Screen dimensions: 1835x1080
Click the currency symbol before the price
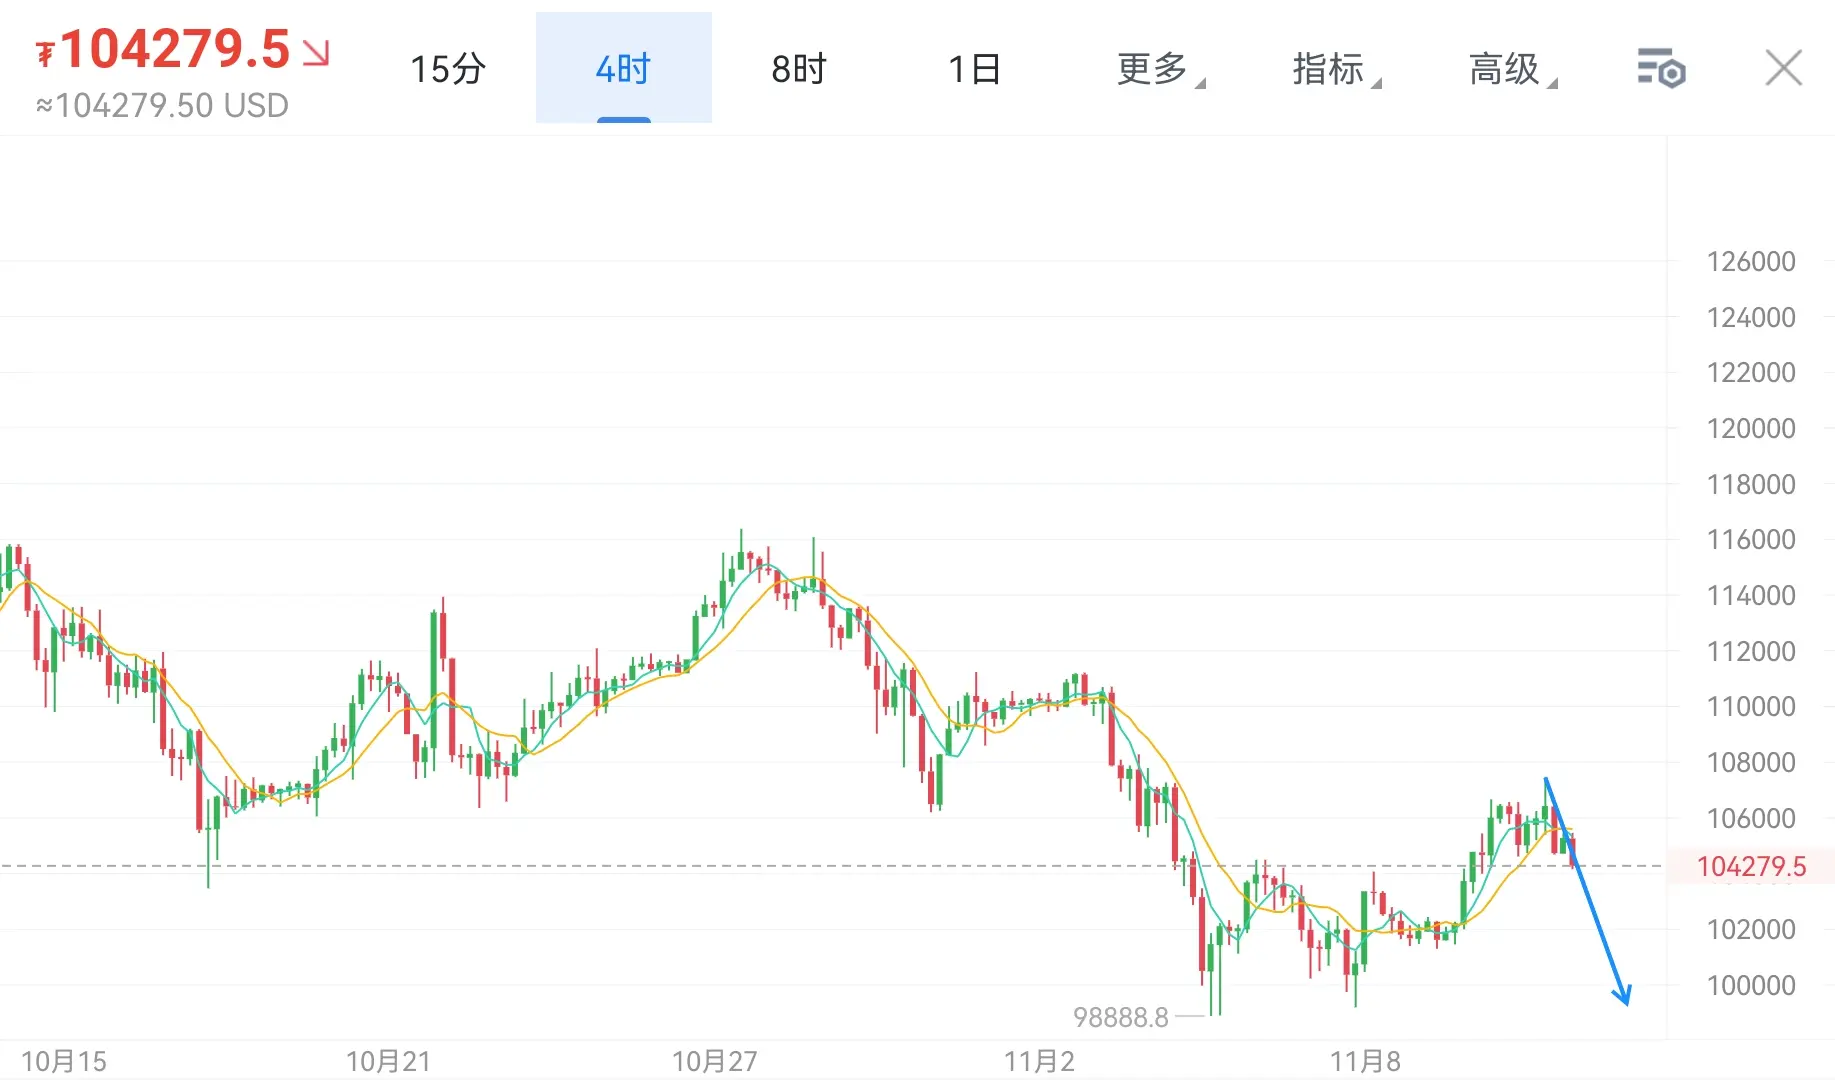coord(45,53)
